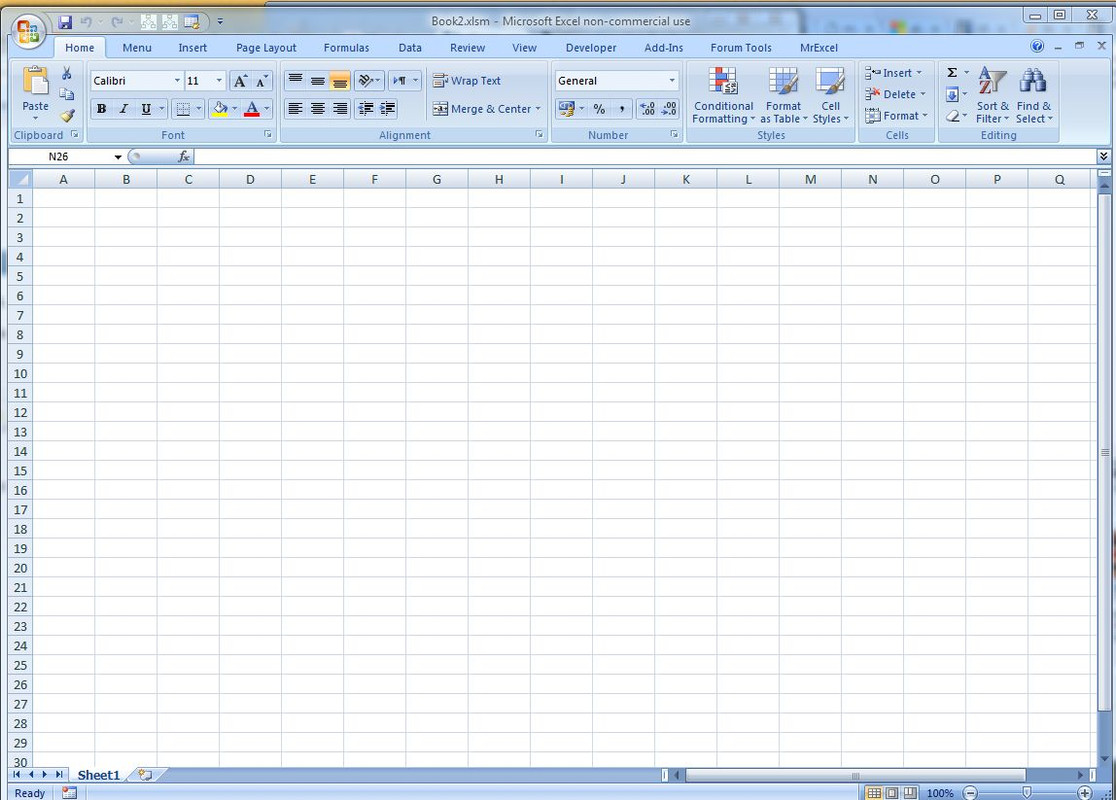Open Conditional Formatting menu
The height and width of the screenshot is (800, 1116).
point(723,95)
